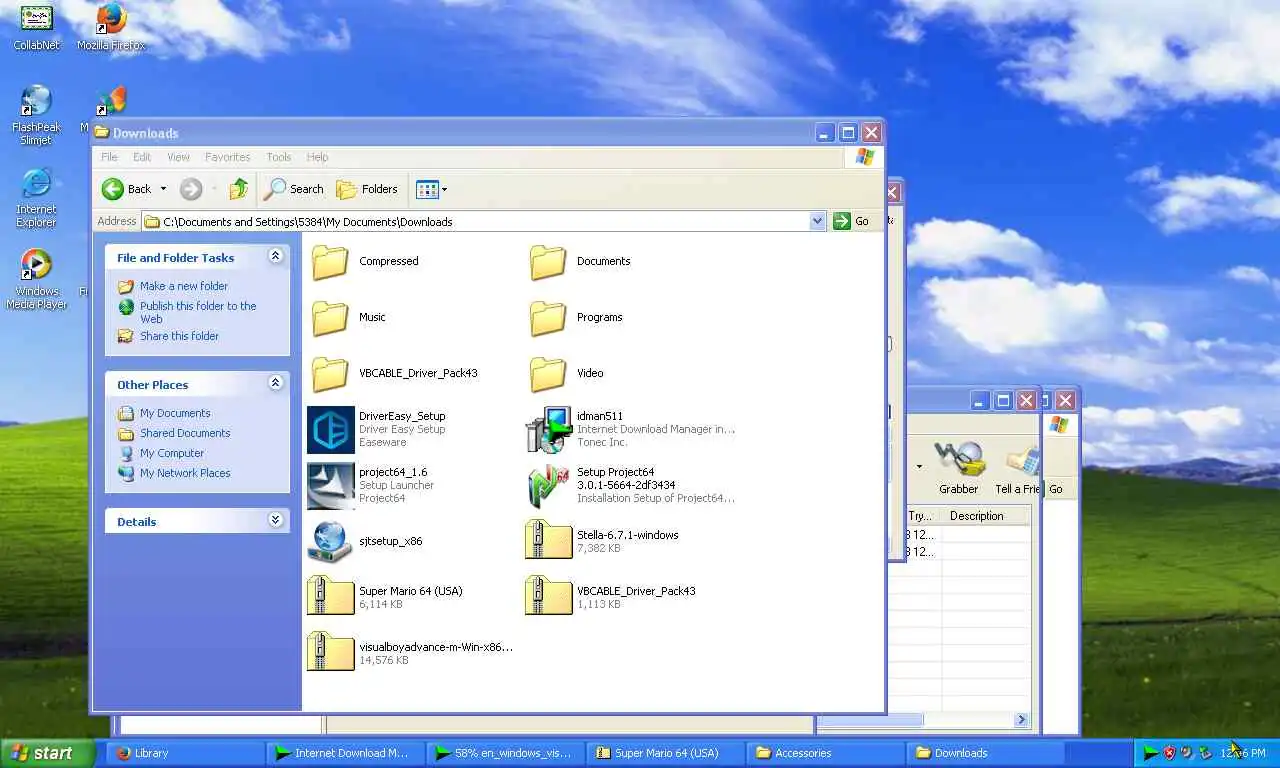This screenshot has height=768, width=1280.
Task: Select the DriverEasy_Setup installer icon
Action: click(x=330, y=429)
